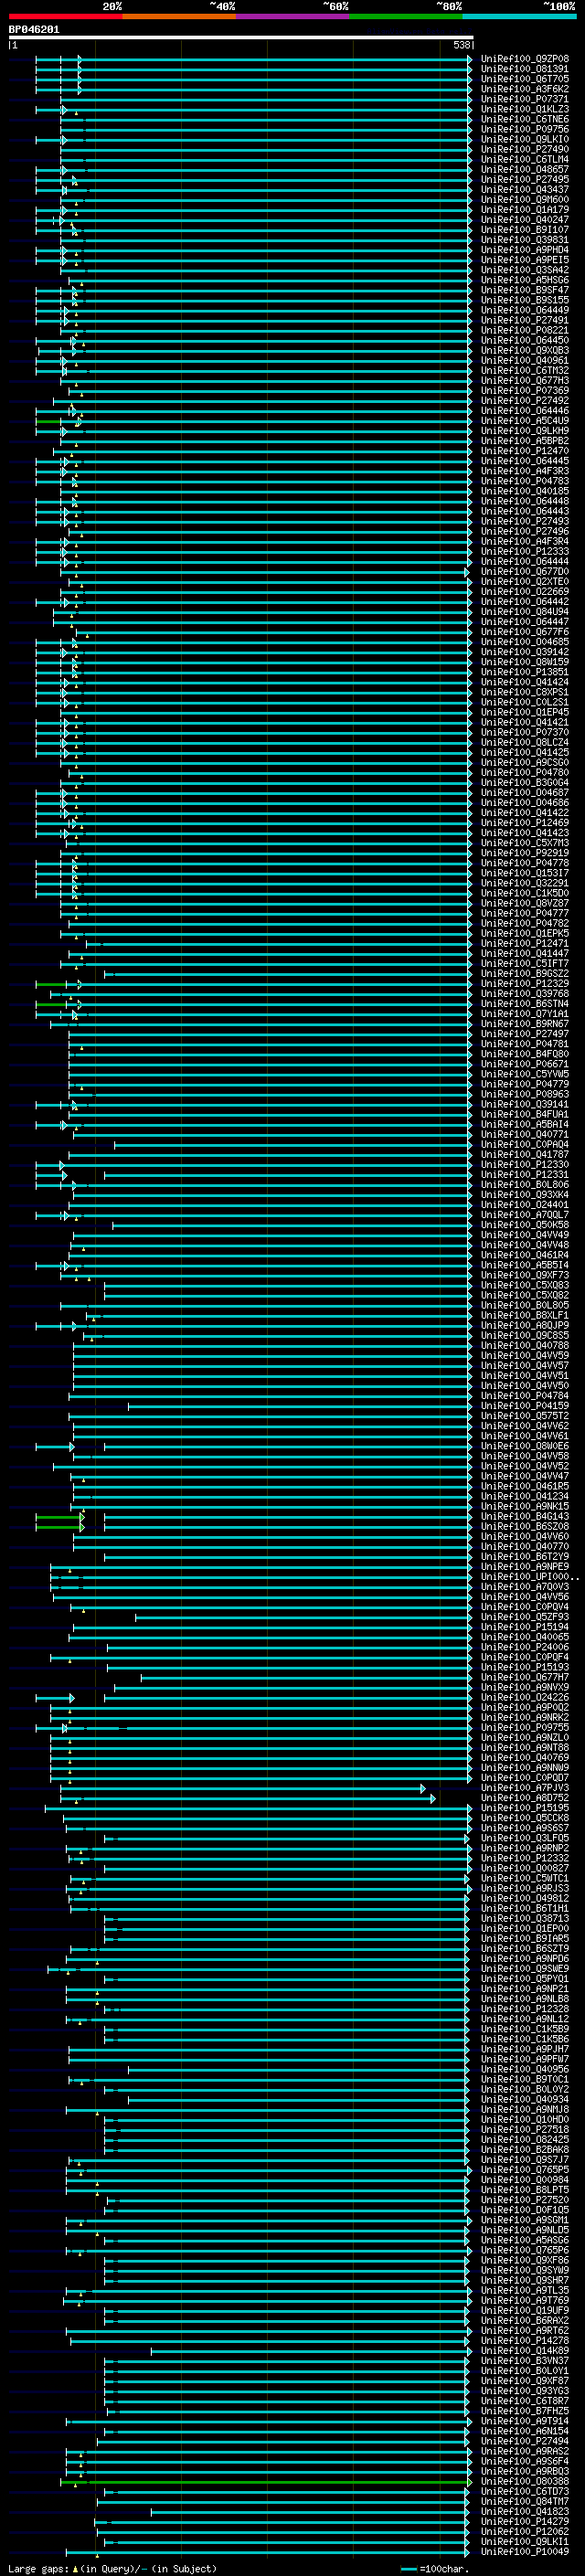Click the purple ~60% identity legend bar

click(x=292, y=16)
